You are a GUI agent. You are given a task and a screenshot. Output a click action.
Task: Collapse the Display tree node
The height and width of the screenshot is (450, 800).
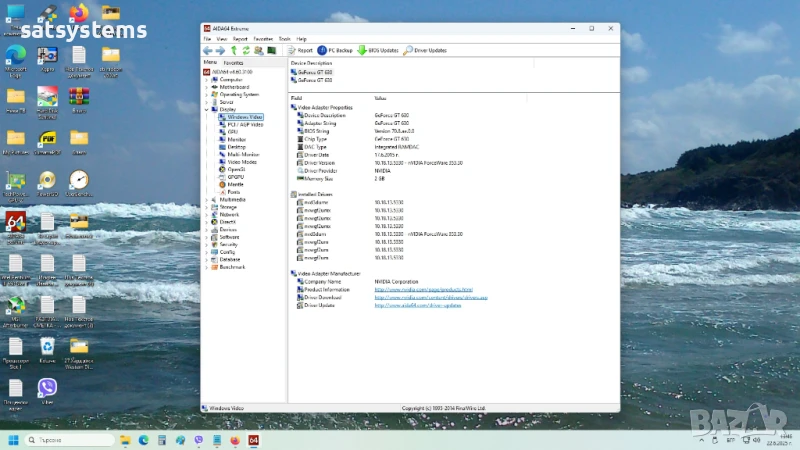(207, 109)
